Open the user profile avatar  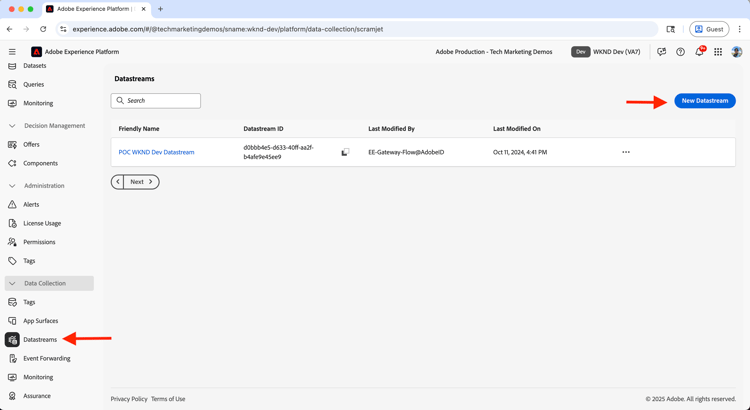pyautogui.click(x=737, y=52)
